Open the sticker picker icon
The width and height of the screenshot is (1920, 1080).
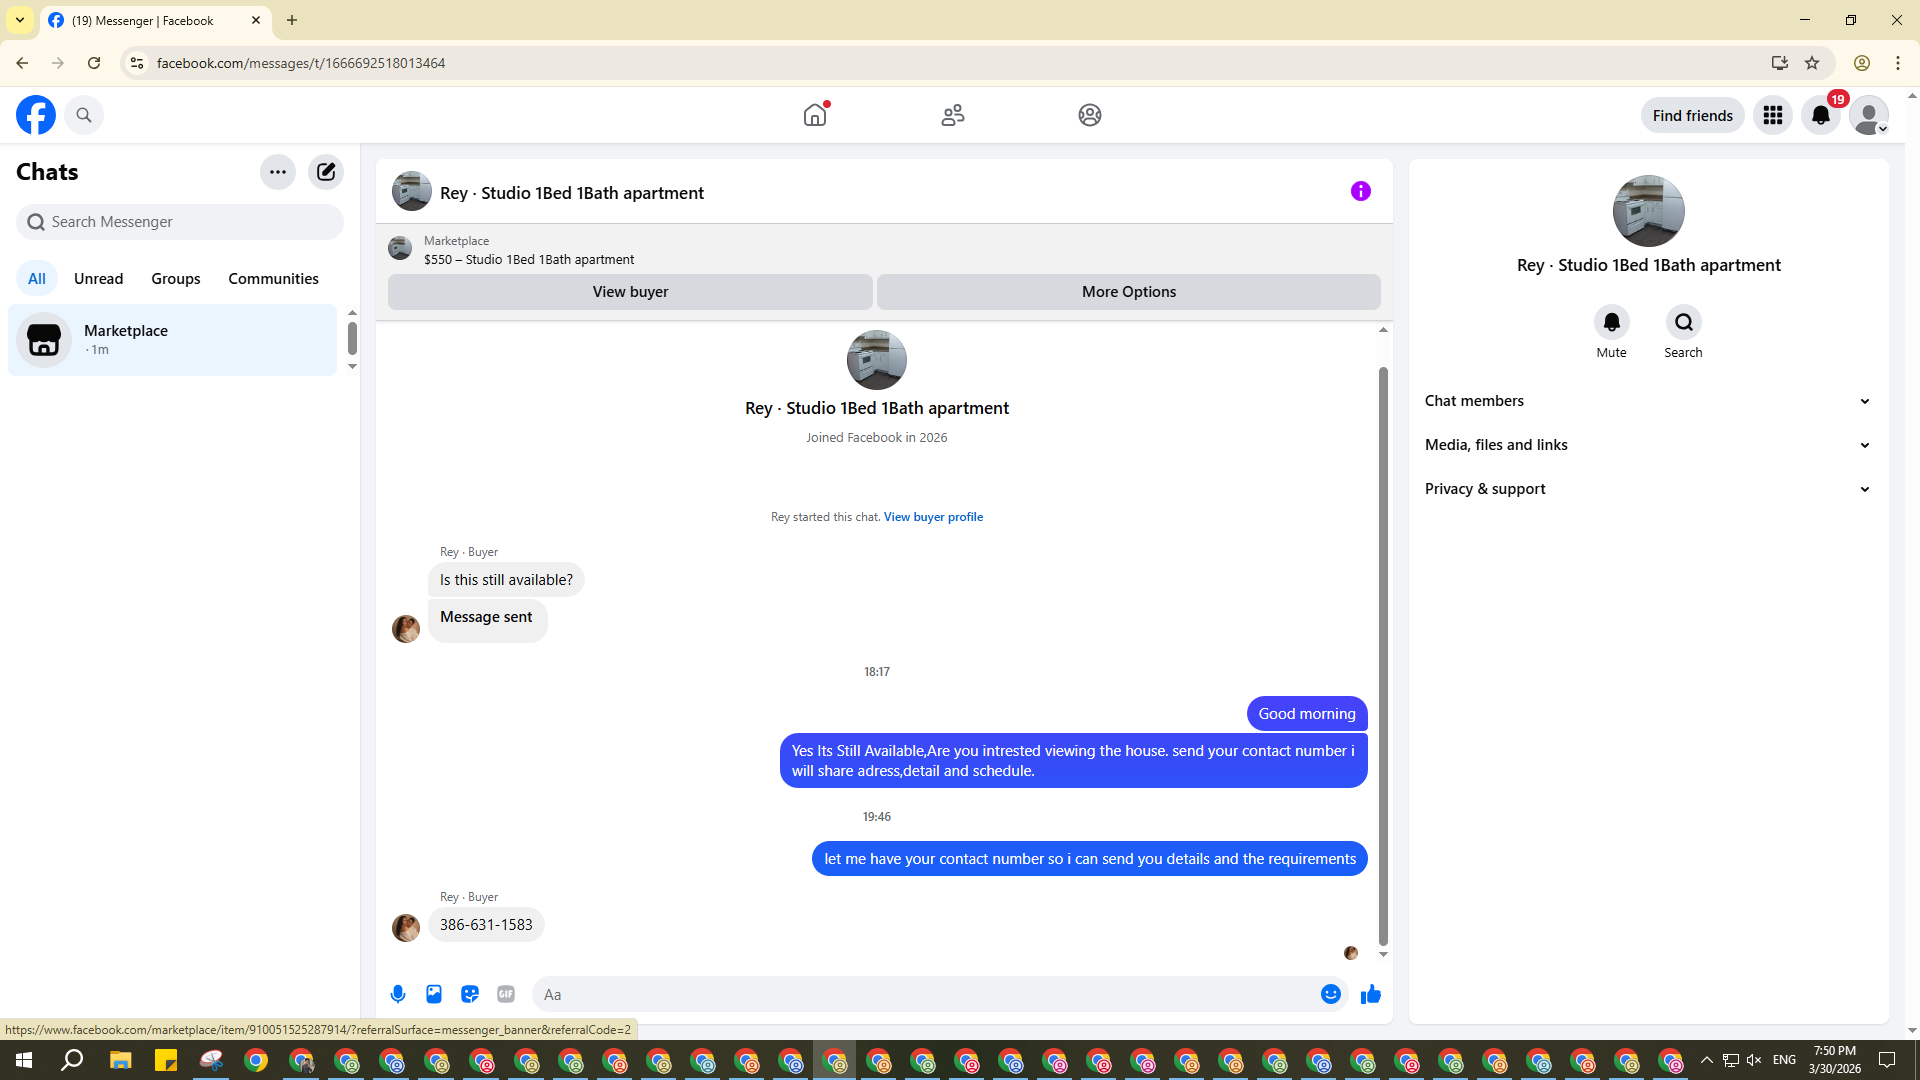470,994
